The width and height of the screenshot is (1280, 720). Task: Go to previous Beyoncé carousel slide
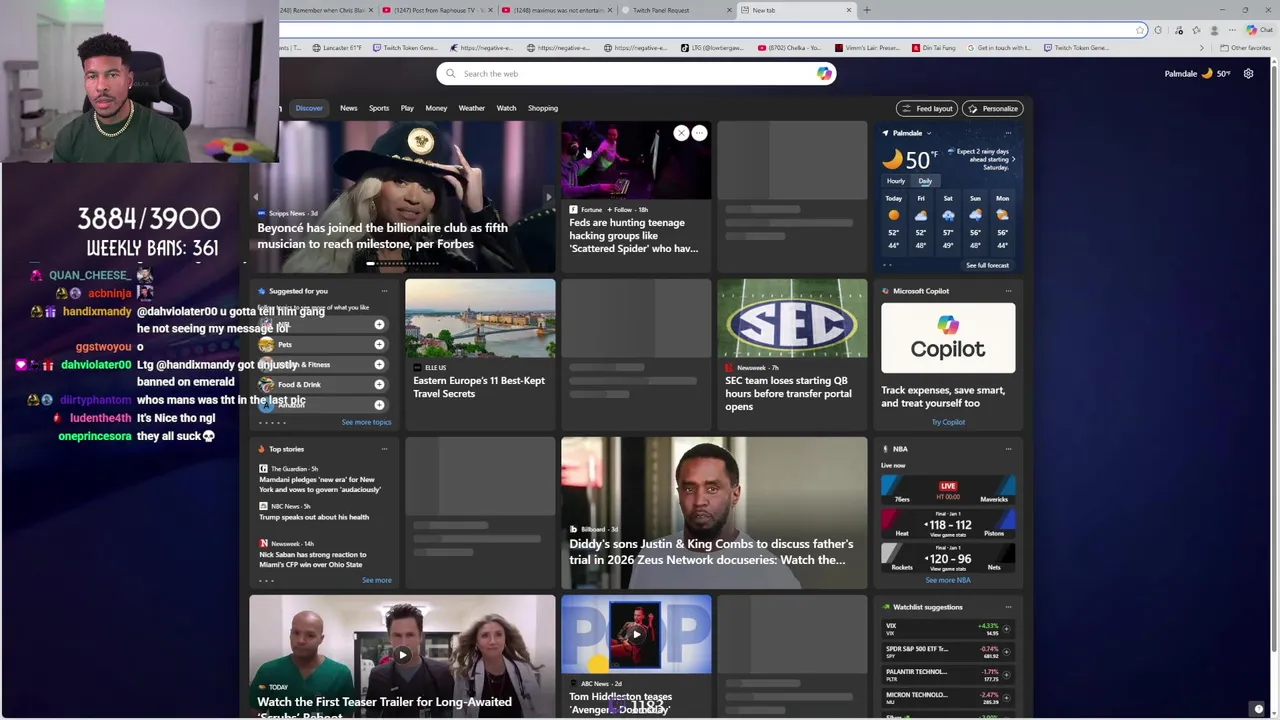[255, 197]
